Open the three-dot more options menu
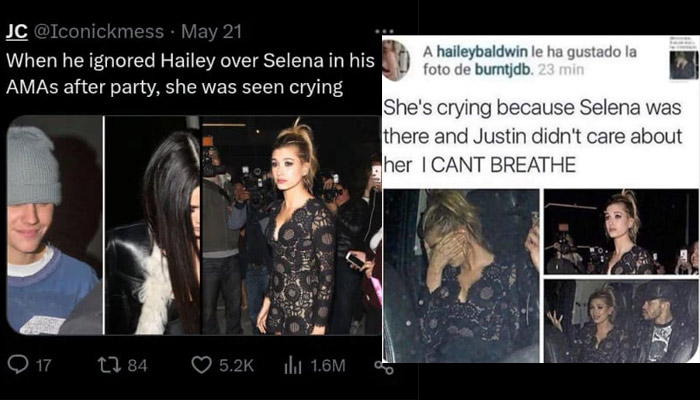 tap(384, 32)
